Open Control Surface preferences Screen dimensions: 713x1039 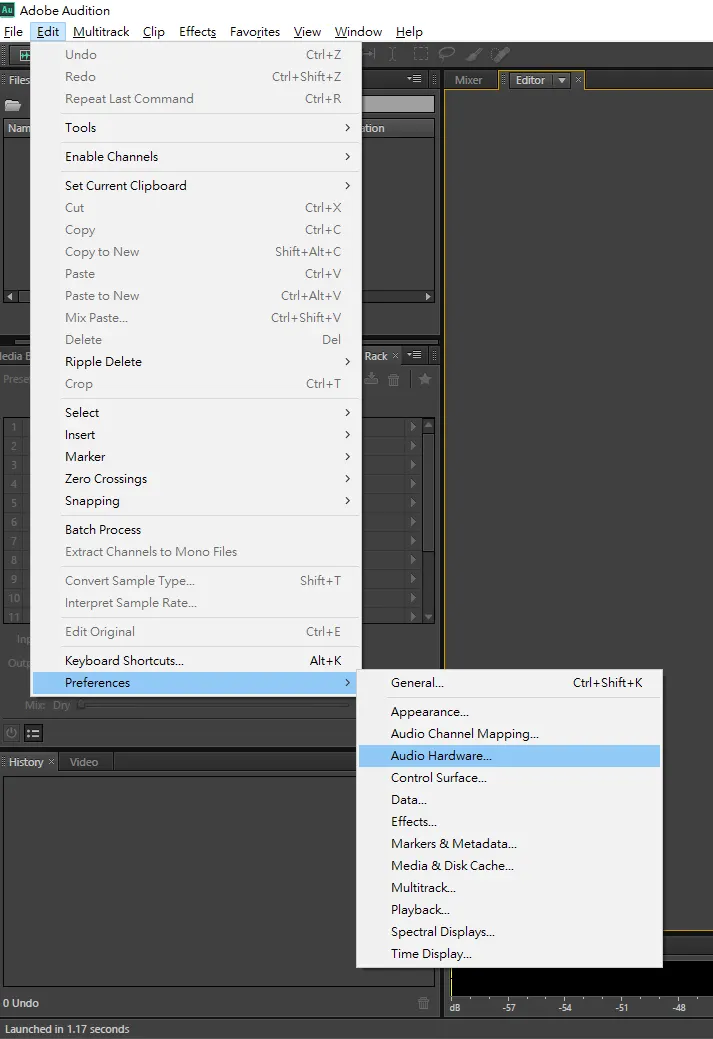[x=509, y=778]
